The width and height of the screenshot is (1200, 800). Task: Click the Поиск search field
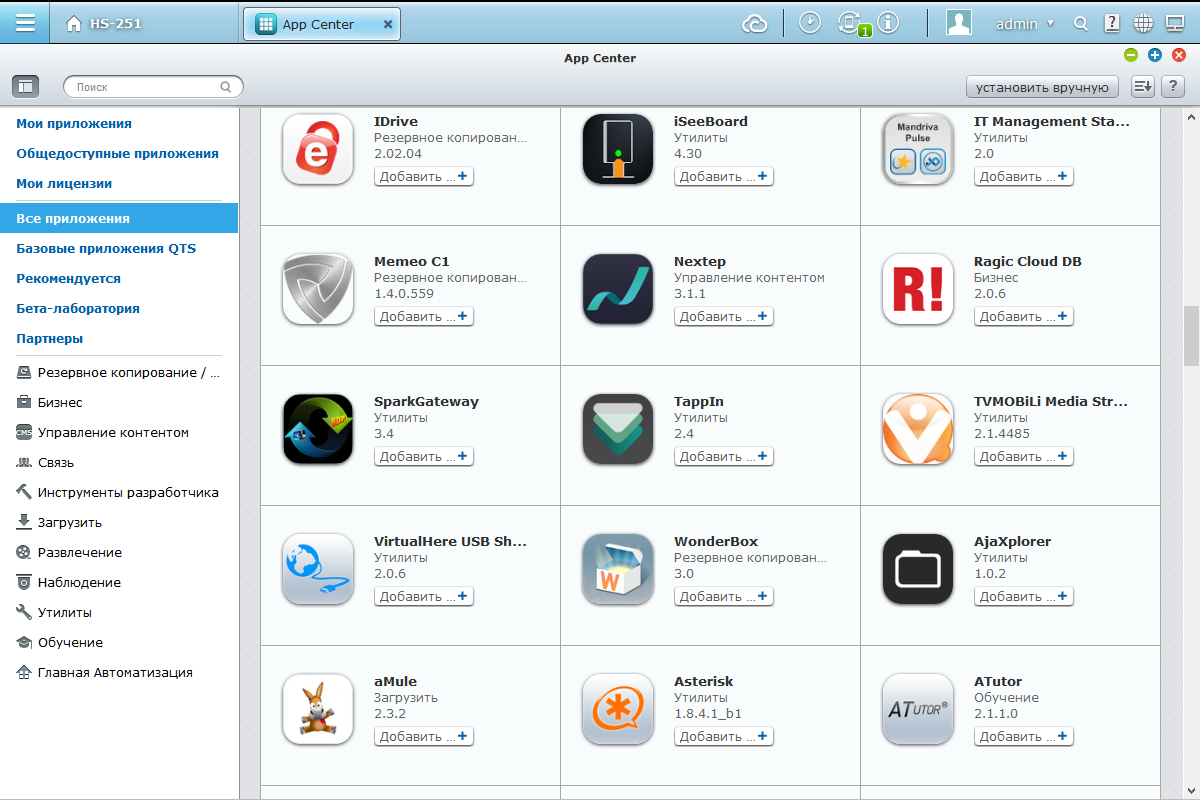tap(153, 87)
